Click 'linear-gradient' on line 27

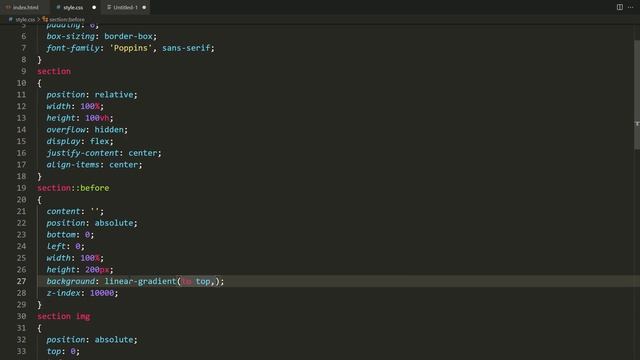click(140, 281)
